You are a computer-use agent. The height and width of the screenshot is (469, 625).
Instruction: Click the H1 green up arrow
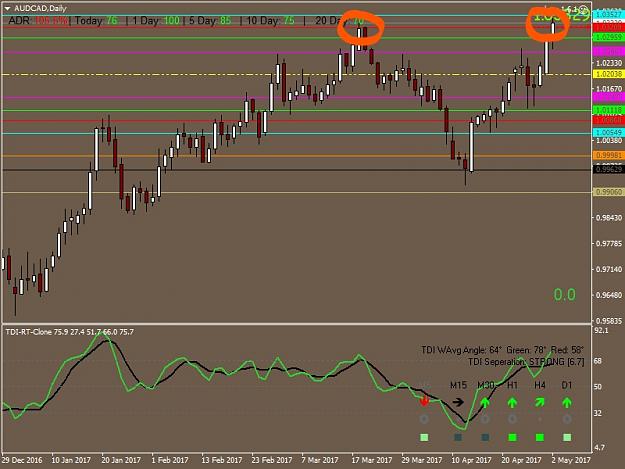tap(512, 402)
